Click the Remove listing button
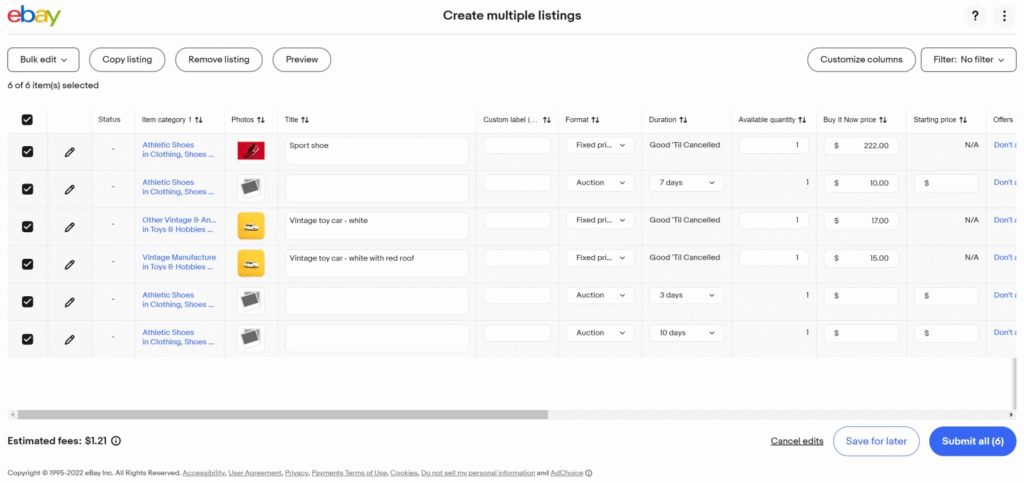The width and height of the screenshot is (1024, 483). click(219, 59)
